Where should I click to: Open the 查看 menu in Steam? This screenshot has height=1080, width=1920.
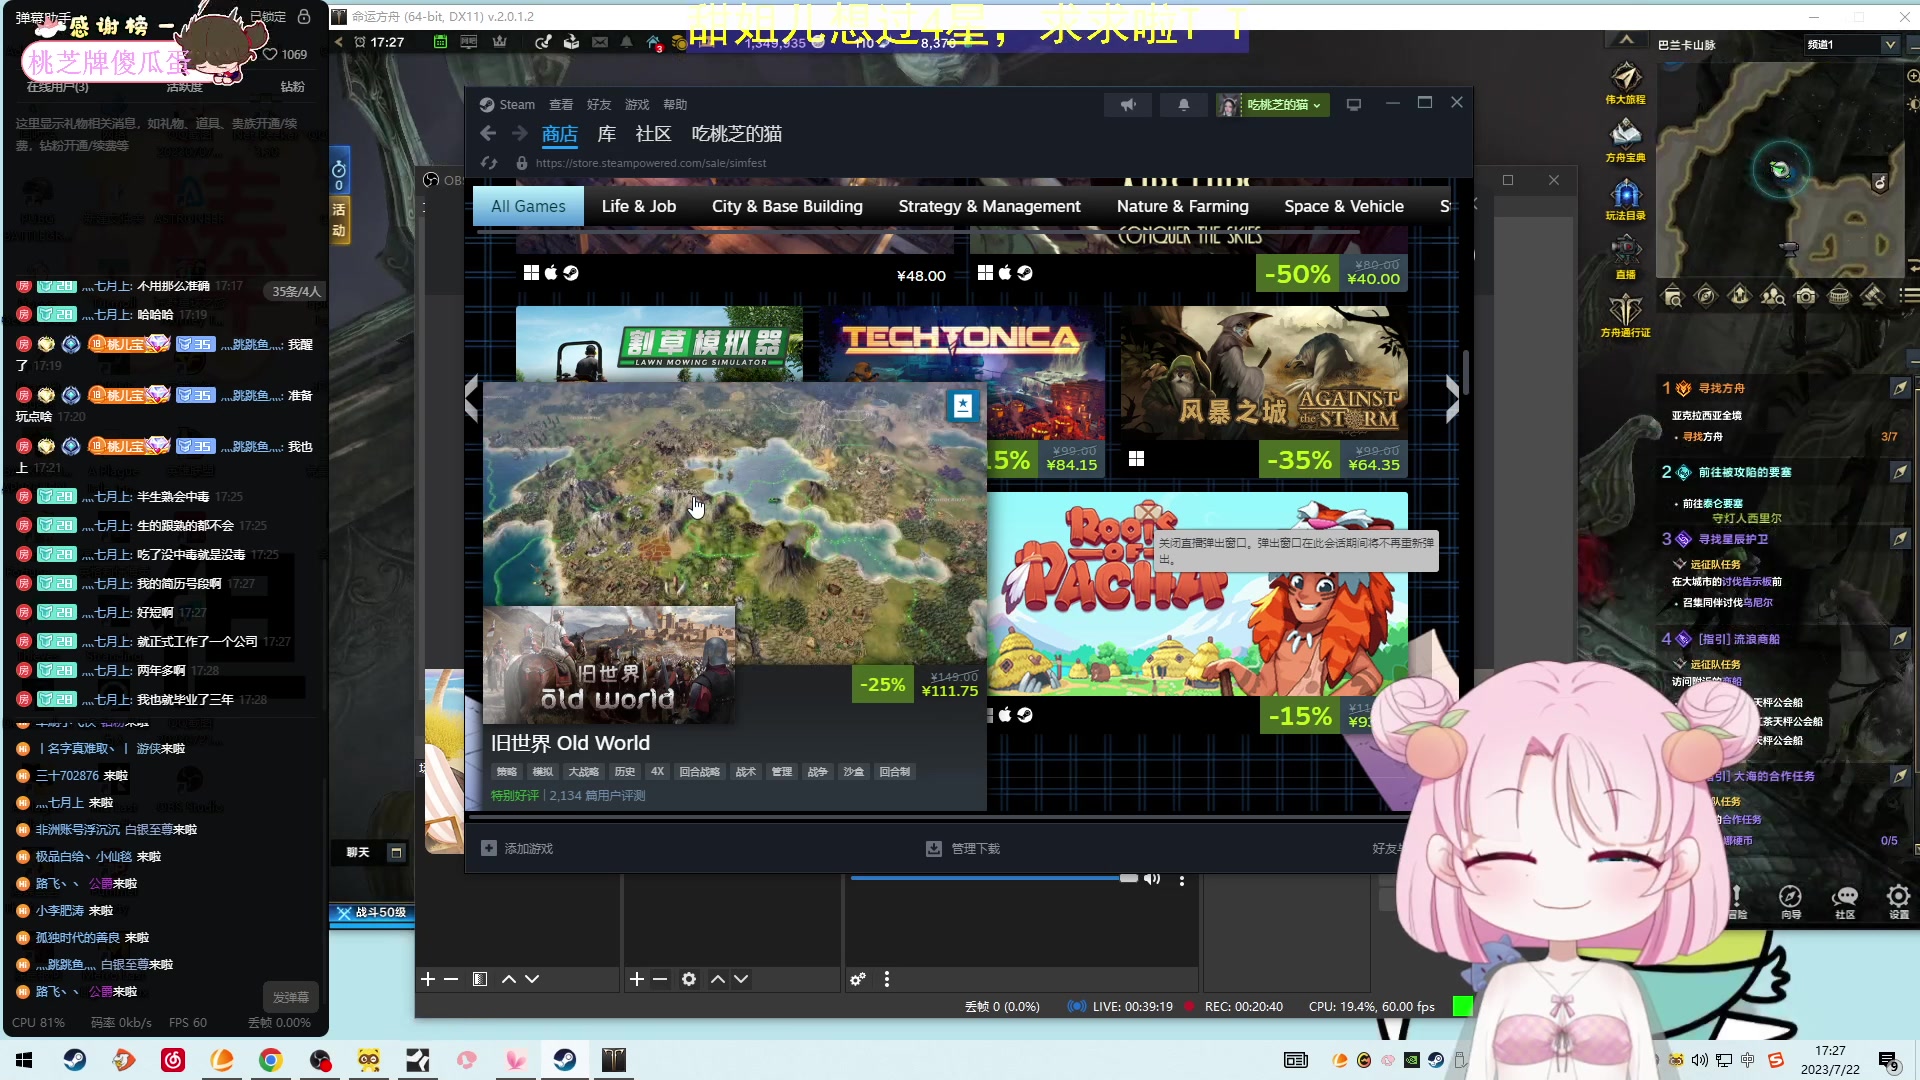(561, 105)
